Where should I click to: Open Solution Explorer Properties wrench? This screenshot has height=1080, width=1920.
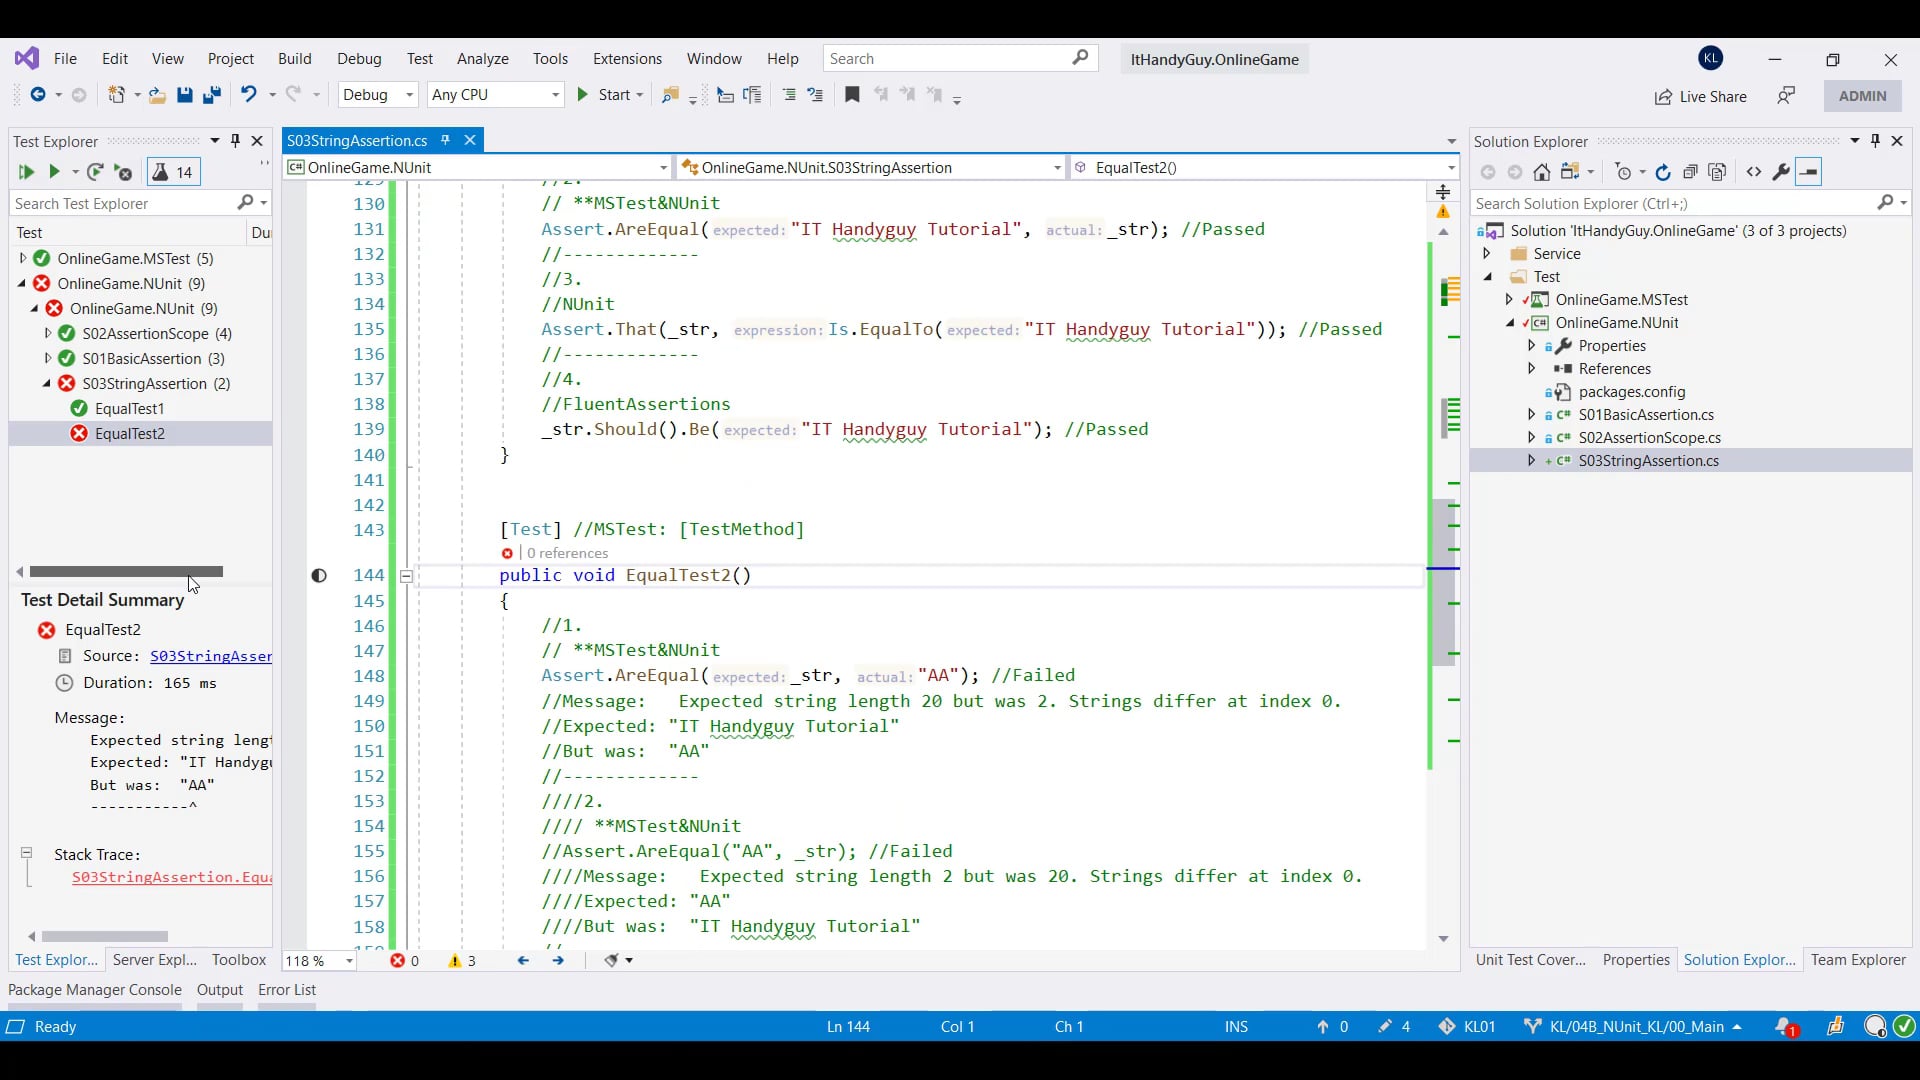(x=1781, y=172)
